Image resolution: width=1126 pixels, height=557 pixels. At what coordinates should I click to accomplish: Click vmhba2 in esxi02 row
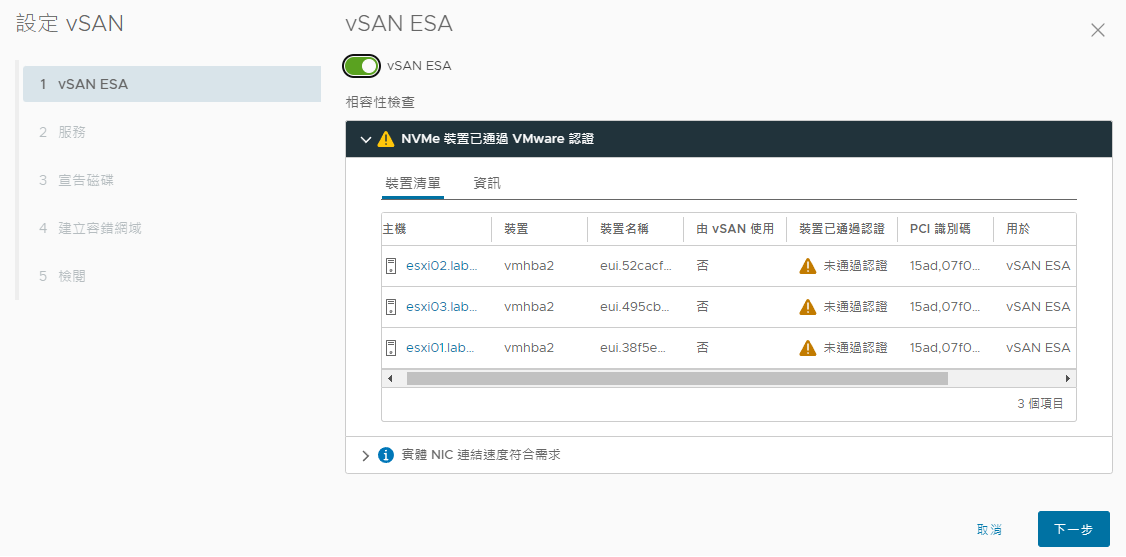(x=529, y=266)
